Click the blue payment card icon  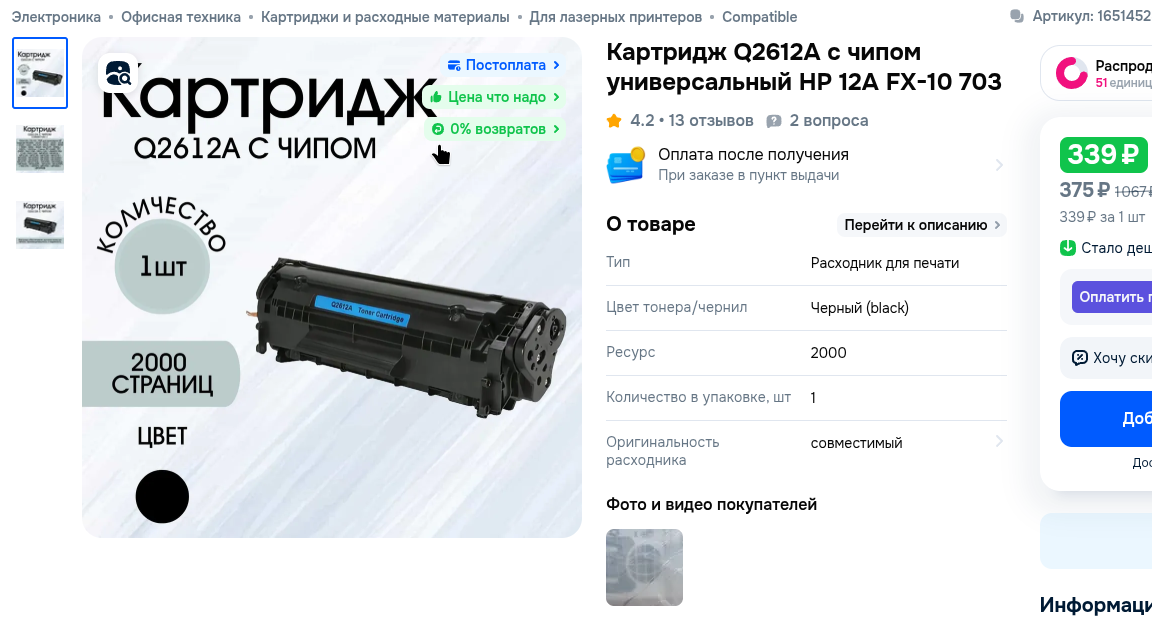pos(625,165)
